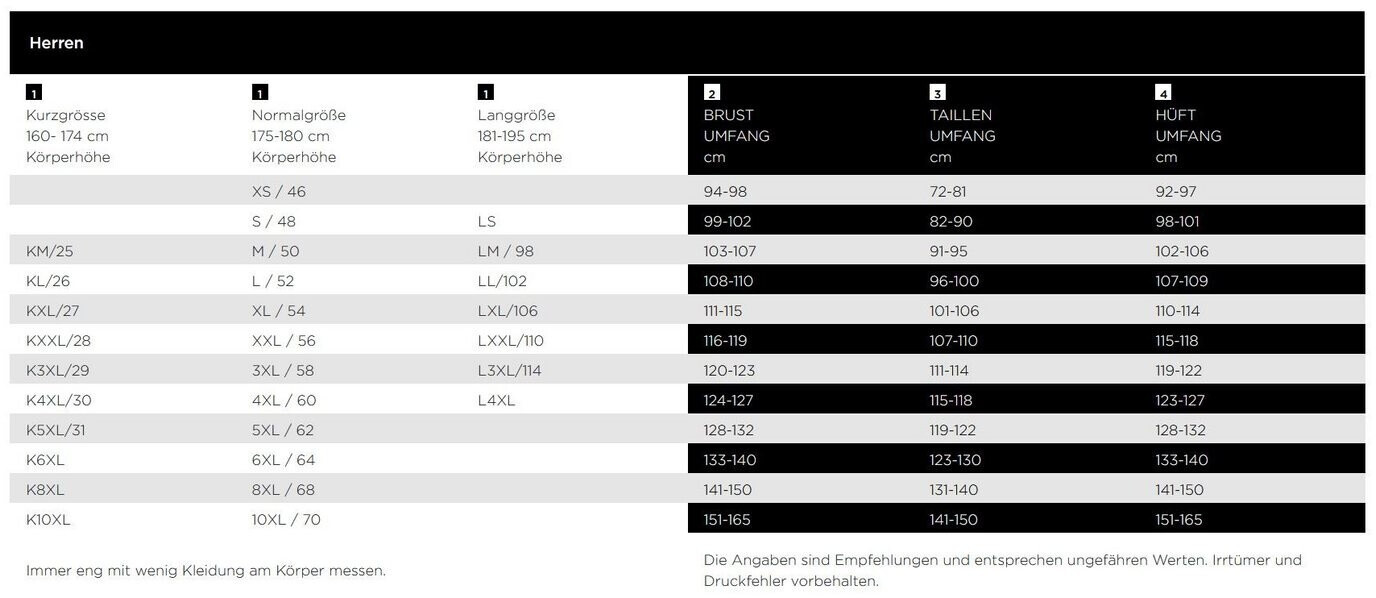Click the 10XL / 70 size entry
This screenshot has height=598, width=1376.
(x=286, y=520)
